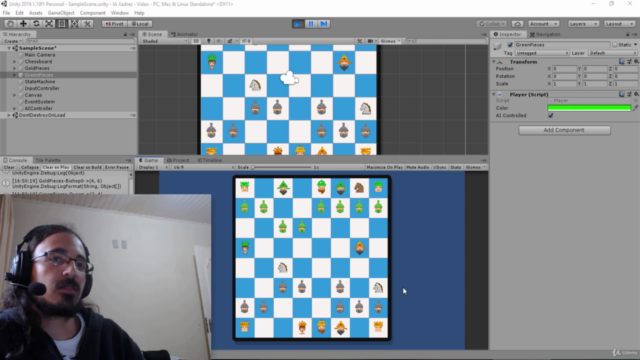
Task: Toggle the AI Controlled checkbox
Action: pyautogui.click(x=551, y=116)
